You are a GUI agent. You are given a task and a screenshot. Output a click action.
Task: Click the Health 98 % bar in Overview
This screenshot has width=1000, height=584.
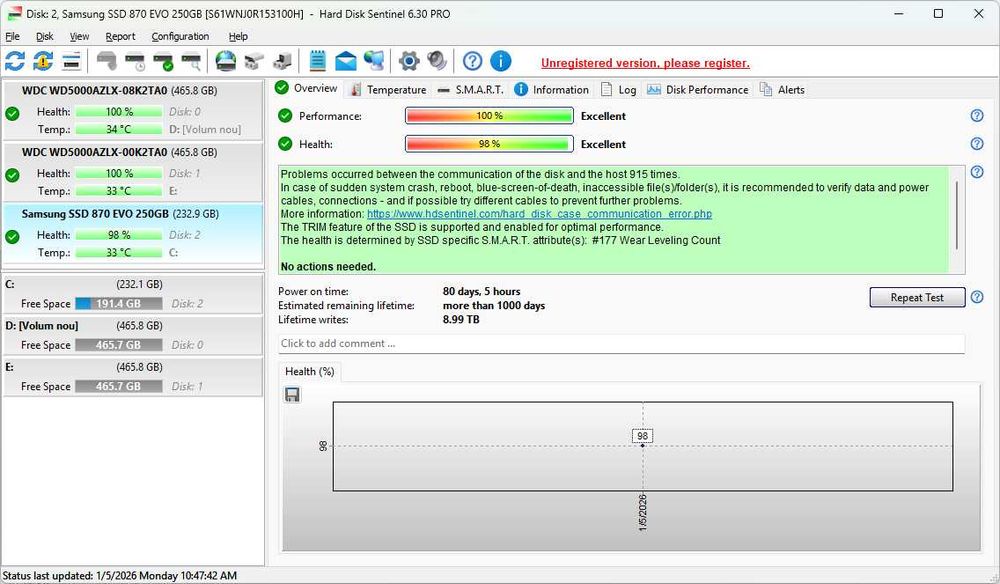489,143
